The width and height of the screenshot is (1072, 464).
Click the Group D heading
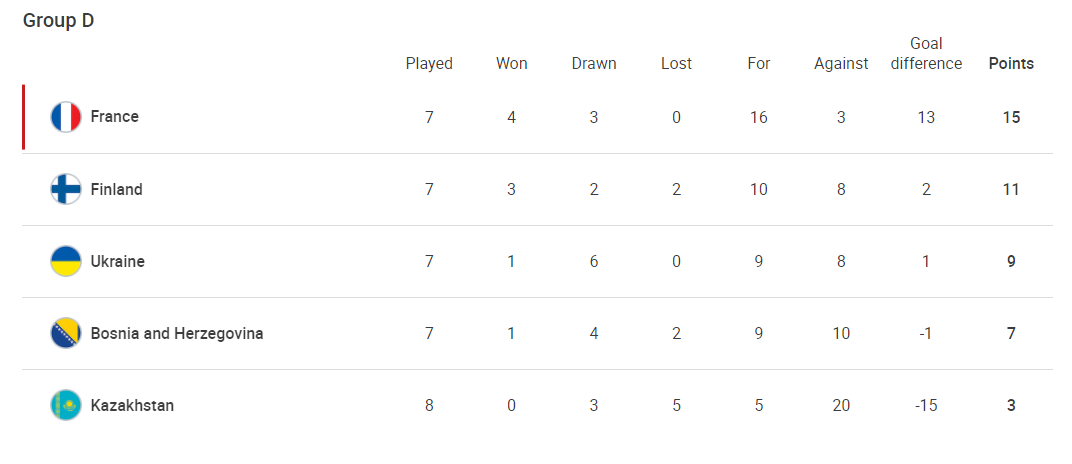pos(58,21)
